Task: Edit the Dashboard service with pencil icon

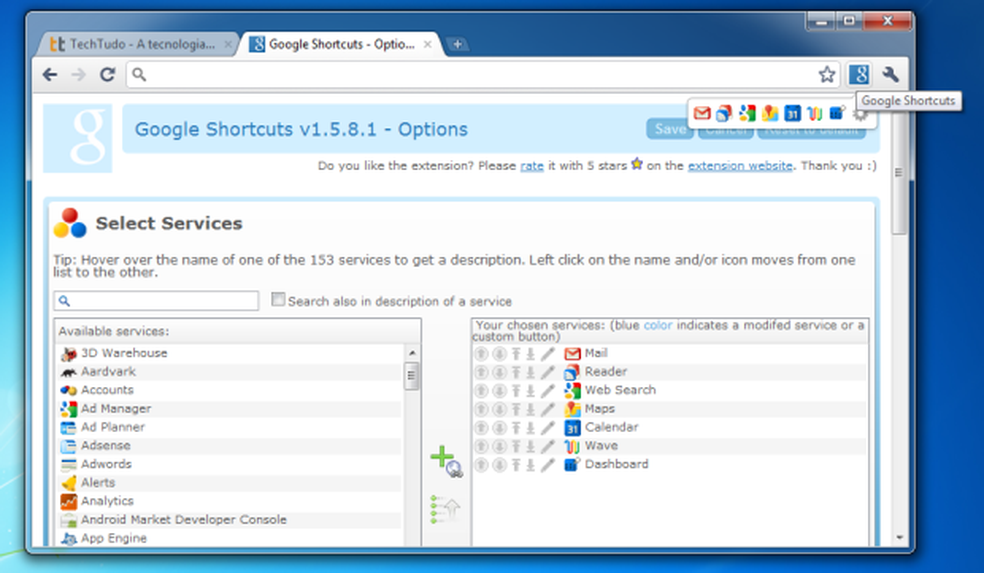Action: (548, 465)
